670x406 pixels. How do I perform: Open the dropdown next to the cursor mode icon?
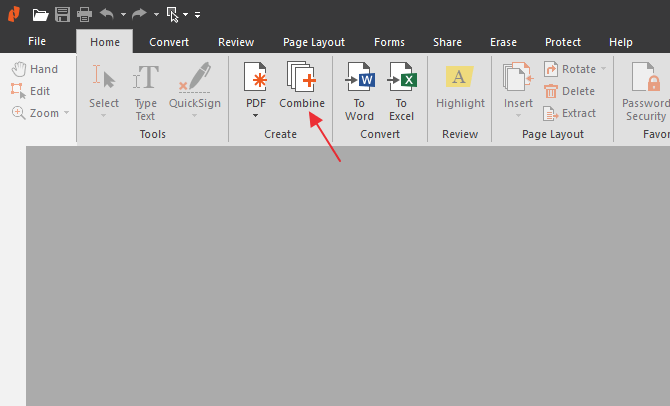186,15
